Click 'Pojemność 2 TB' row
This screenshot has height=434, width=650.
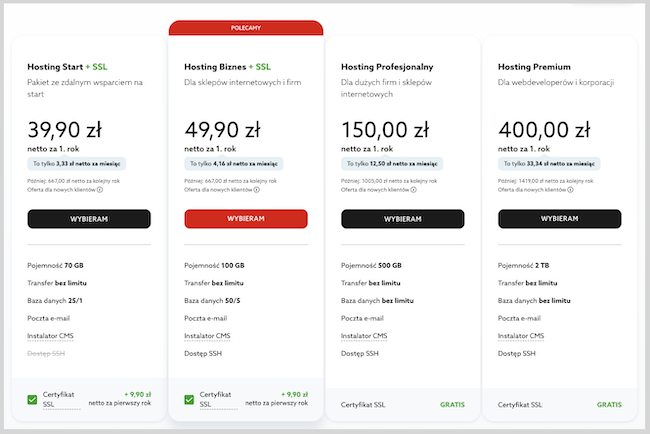point(523,266)
